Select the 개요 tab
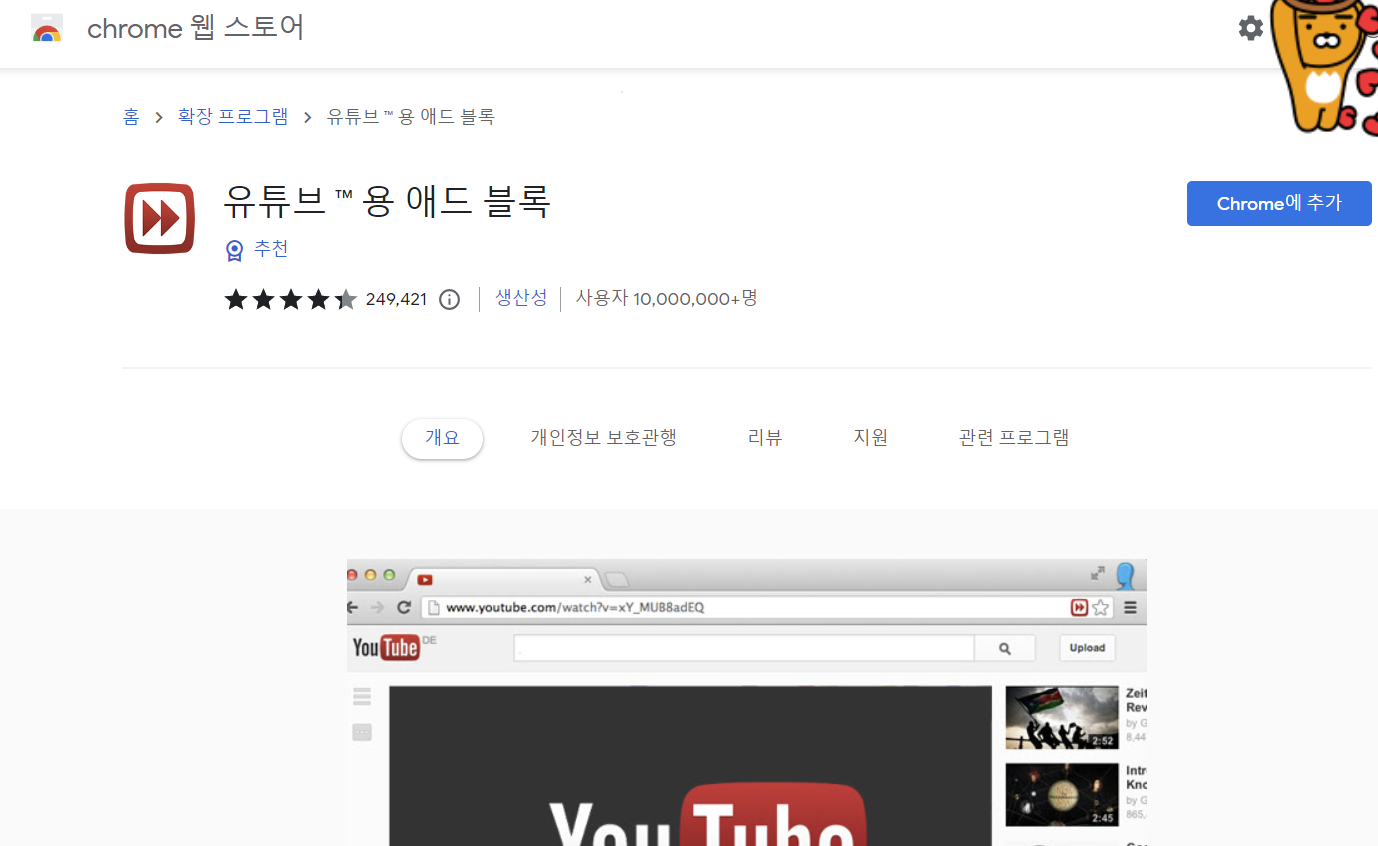The height and width of the screenshot is (846, 1378). pyautogui.click(x=442, y=438)
